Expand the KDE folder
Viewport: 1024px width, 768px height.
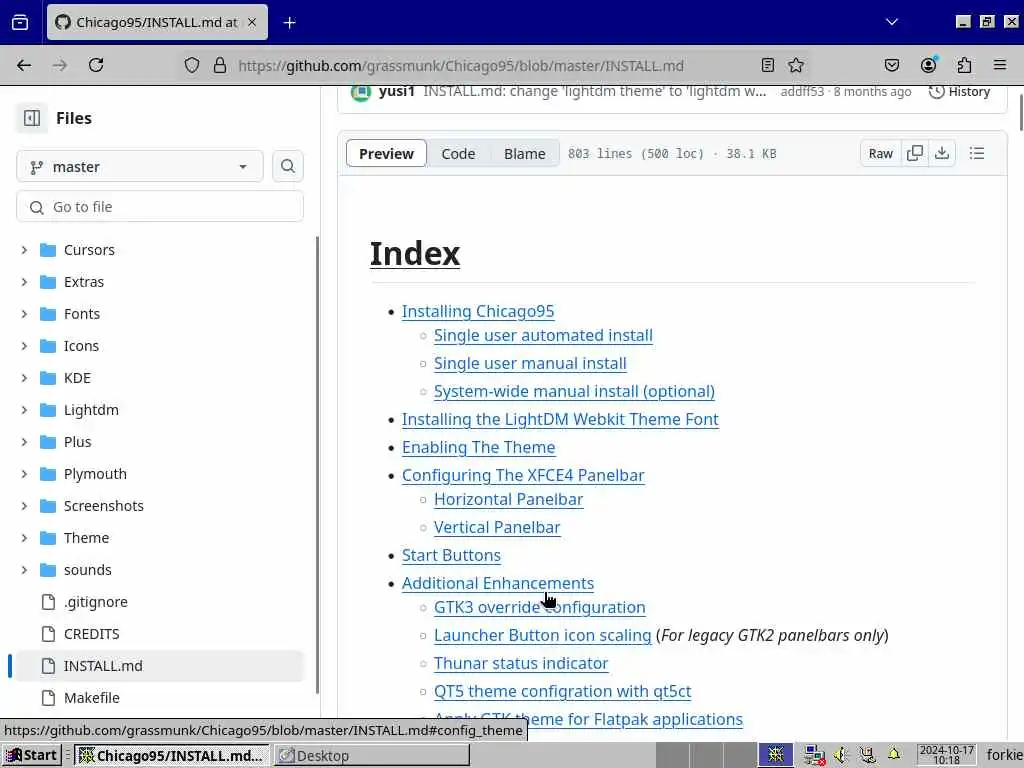tap(24, 378)
